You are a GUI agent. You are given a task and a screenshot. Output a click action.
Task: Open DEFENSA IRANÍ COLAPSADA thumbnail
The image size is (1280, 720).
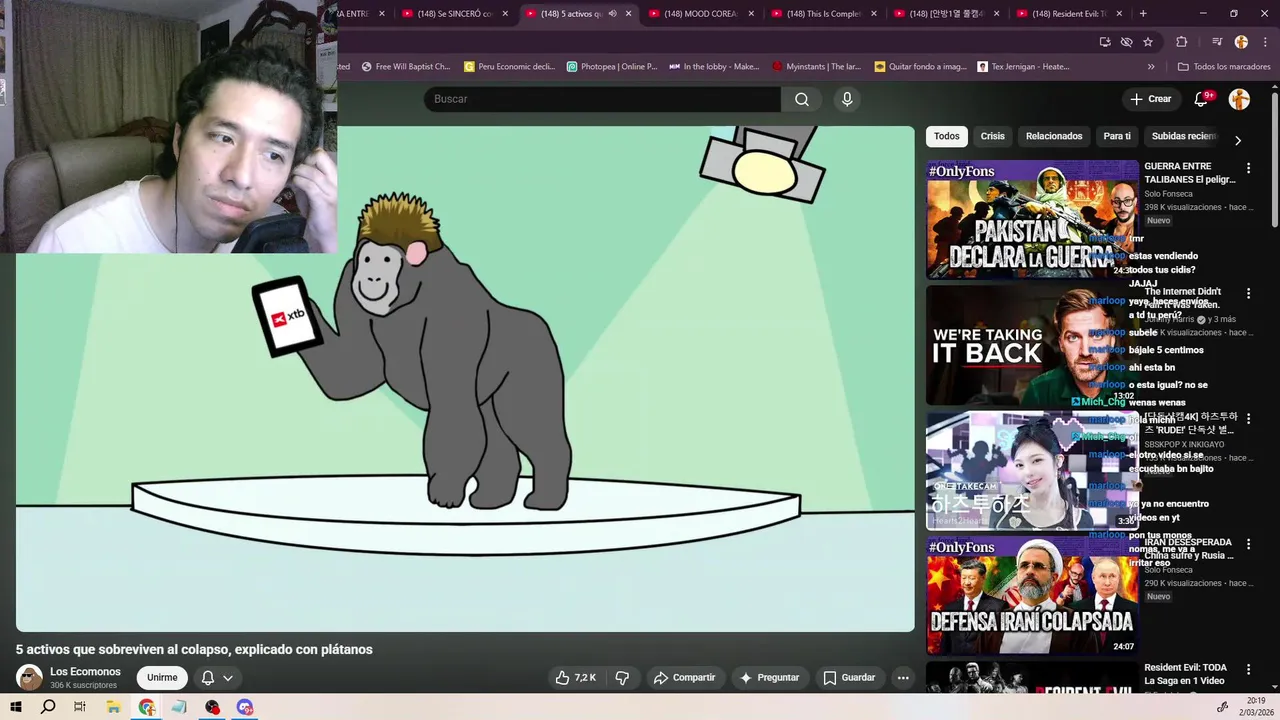pos(1032,595)
